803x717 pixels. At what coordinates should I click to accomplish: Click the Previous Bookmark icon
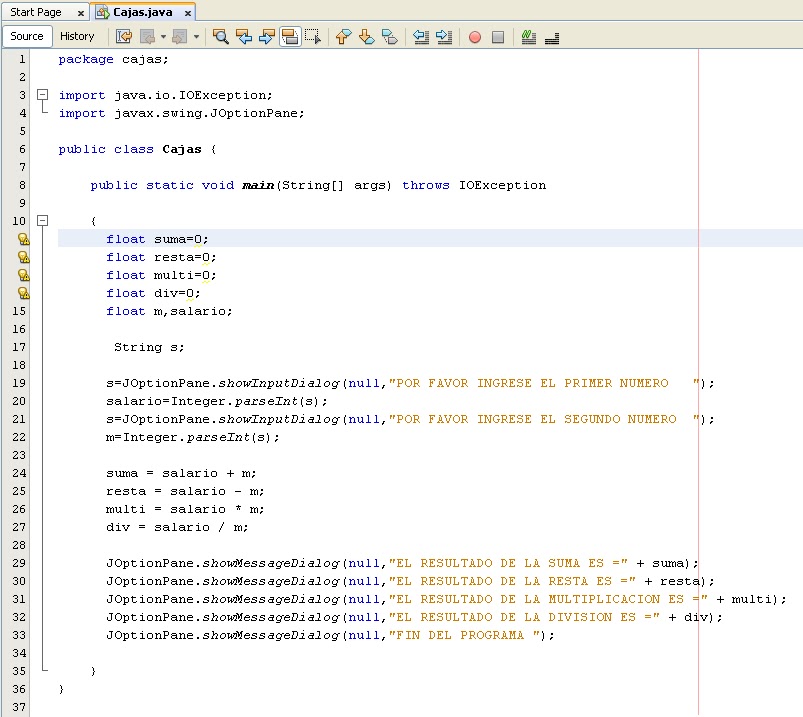pos(343,36)
